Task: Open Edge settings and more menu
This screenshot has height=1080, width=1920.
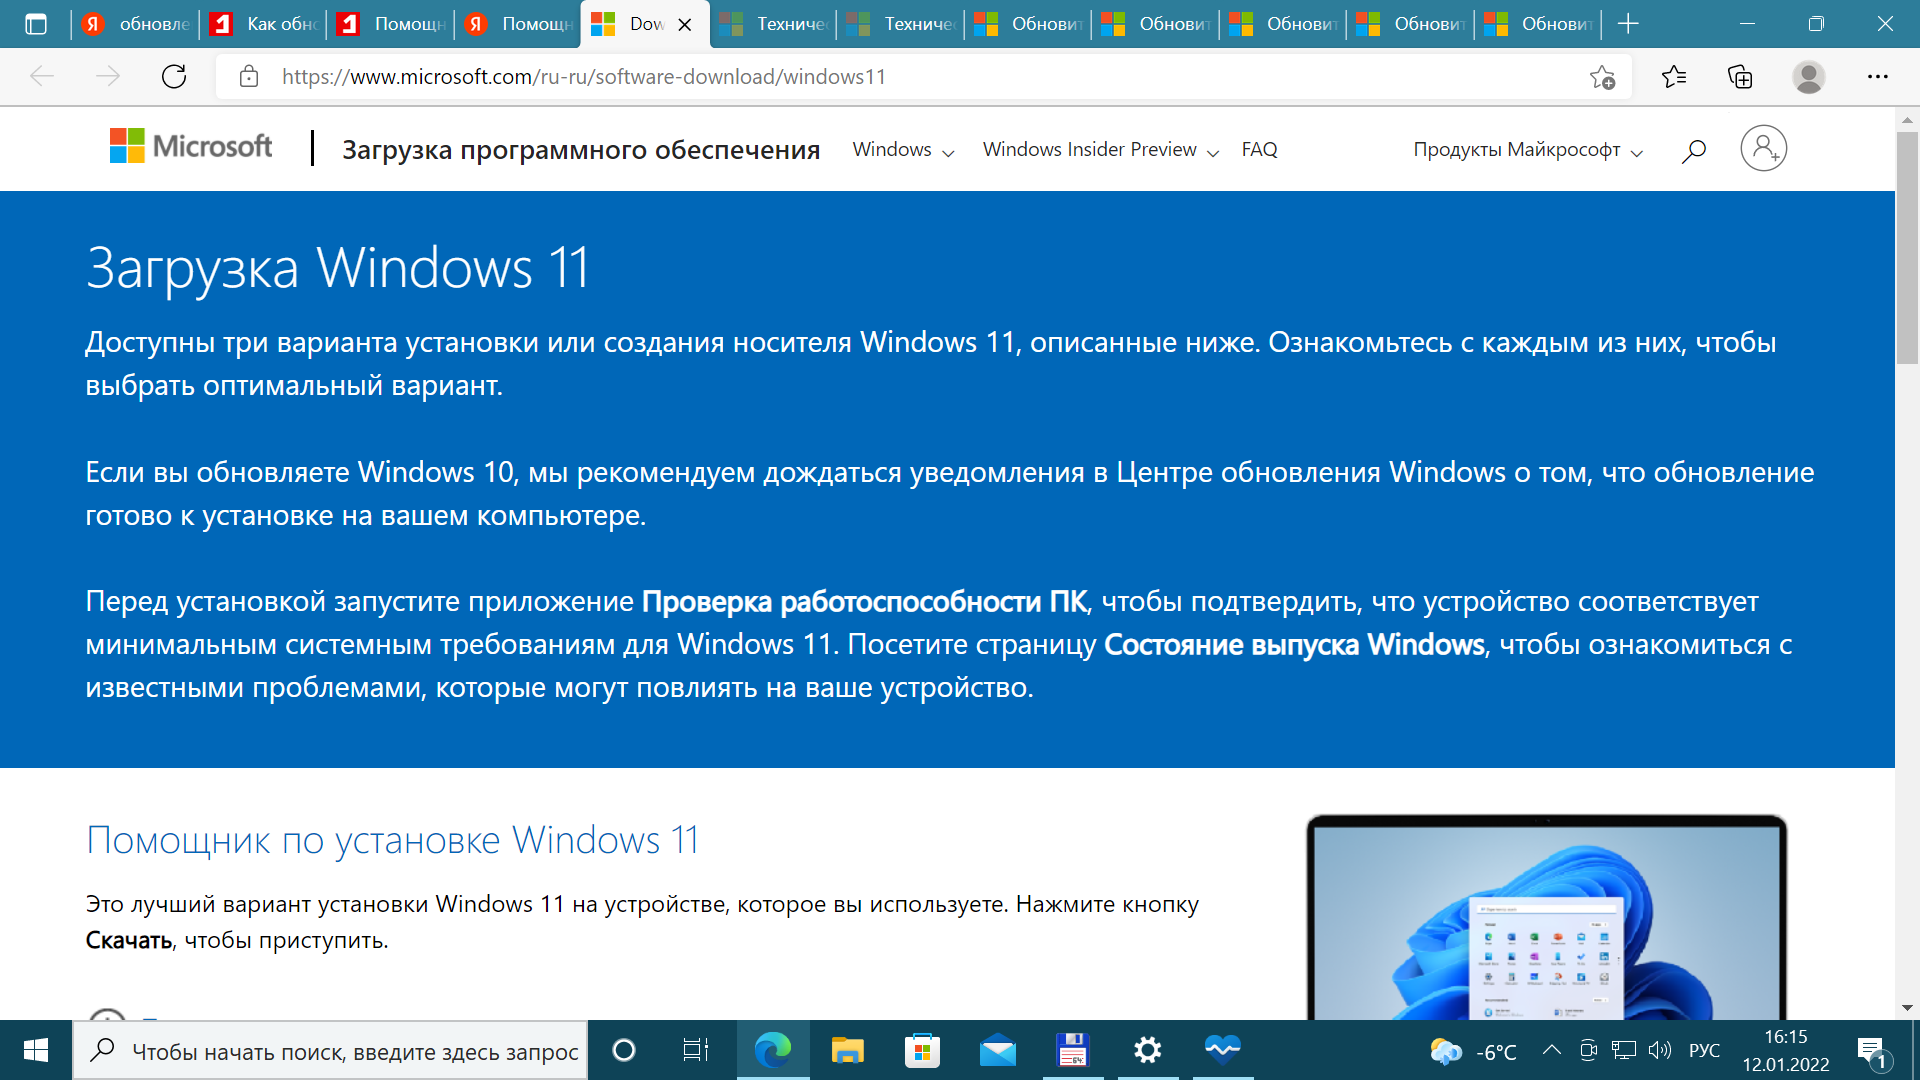Action: tap(1877, 77)
